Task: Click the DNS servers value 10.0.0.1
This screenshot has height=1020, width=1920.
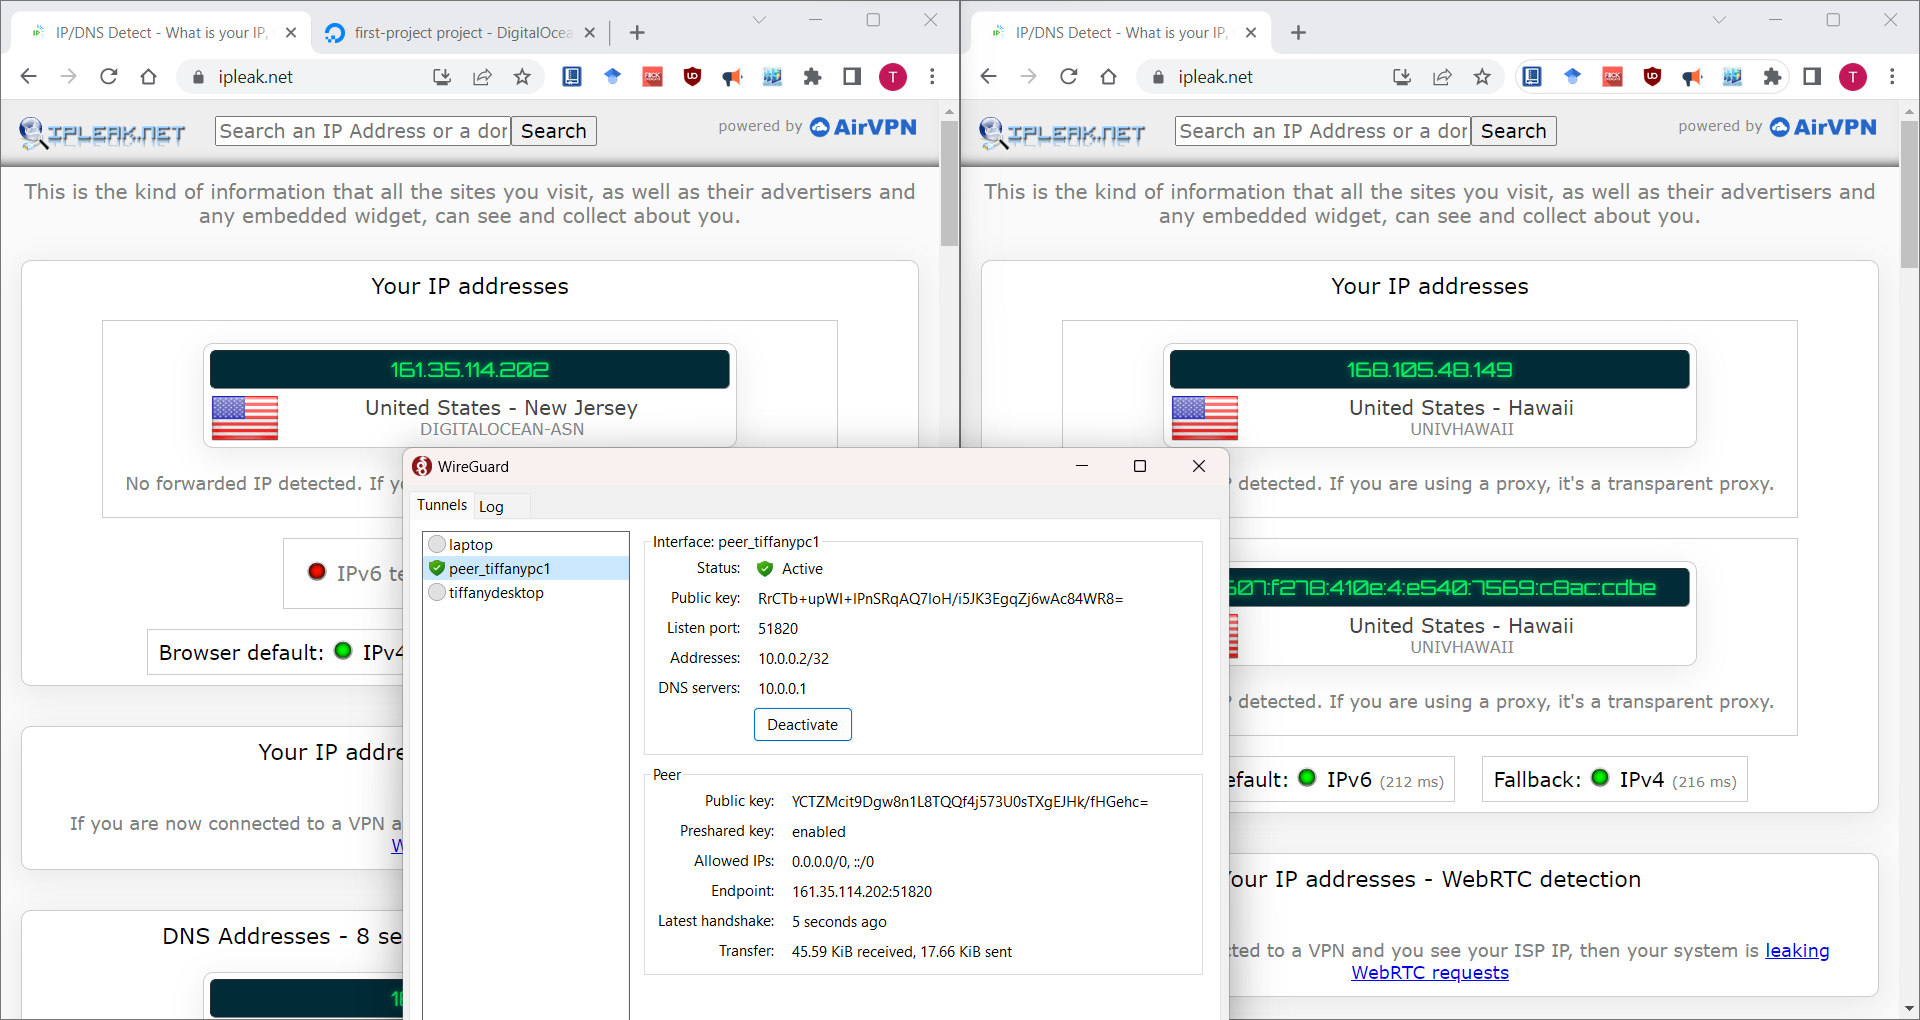Action: tap(782, 689)
